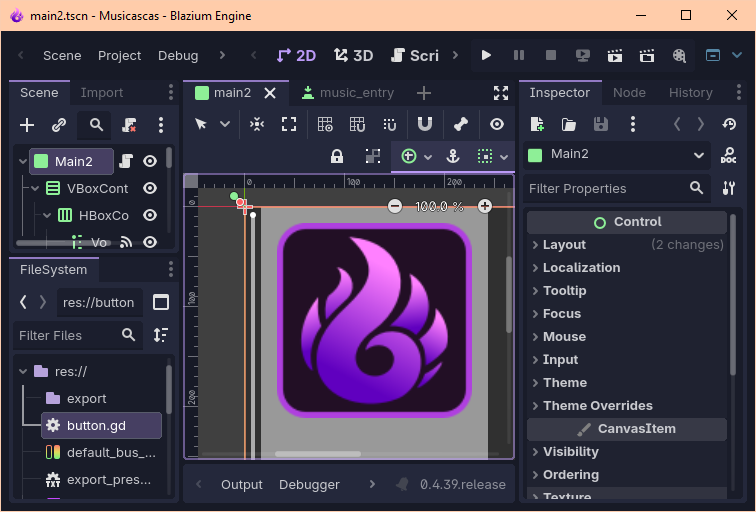This screenshot has height=512, width=756.
Task: Enable Movie Maker mode film reel icon
Action: [679, 55]
